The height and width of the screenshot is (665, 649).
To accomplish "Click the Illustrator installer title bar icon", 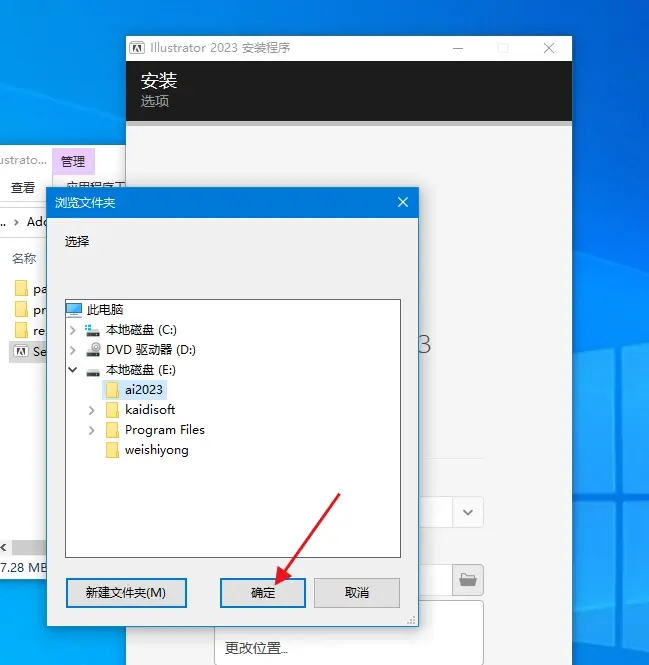I will click(x=137, y=48).
